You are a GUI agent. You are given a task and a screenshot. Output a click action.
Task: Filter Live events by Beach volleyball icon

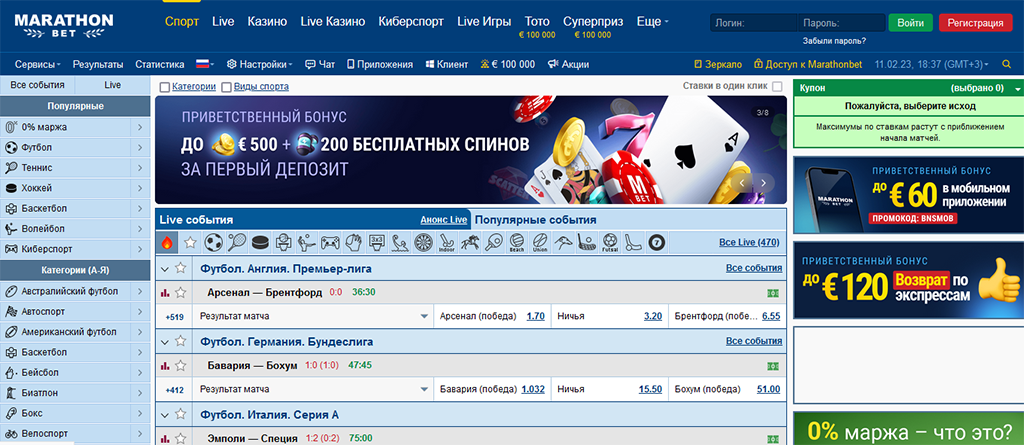tap(516, 242)
